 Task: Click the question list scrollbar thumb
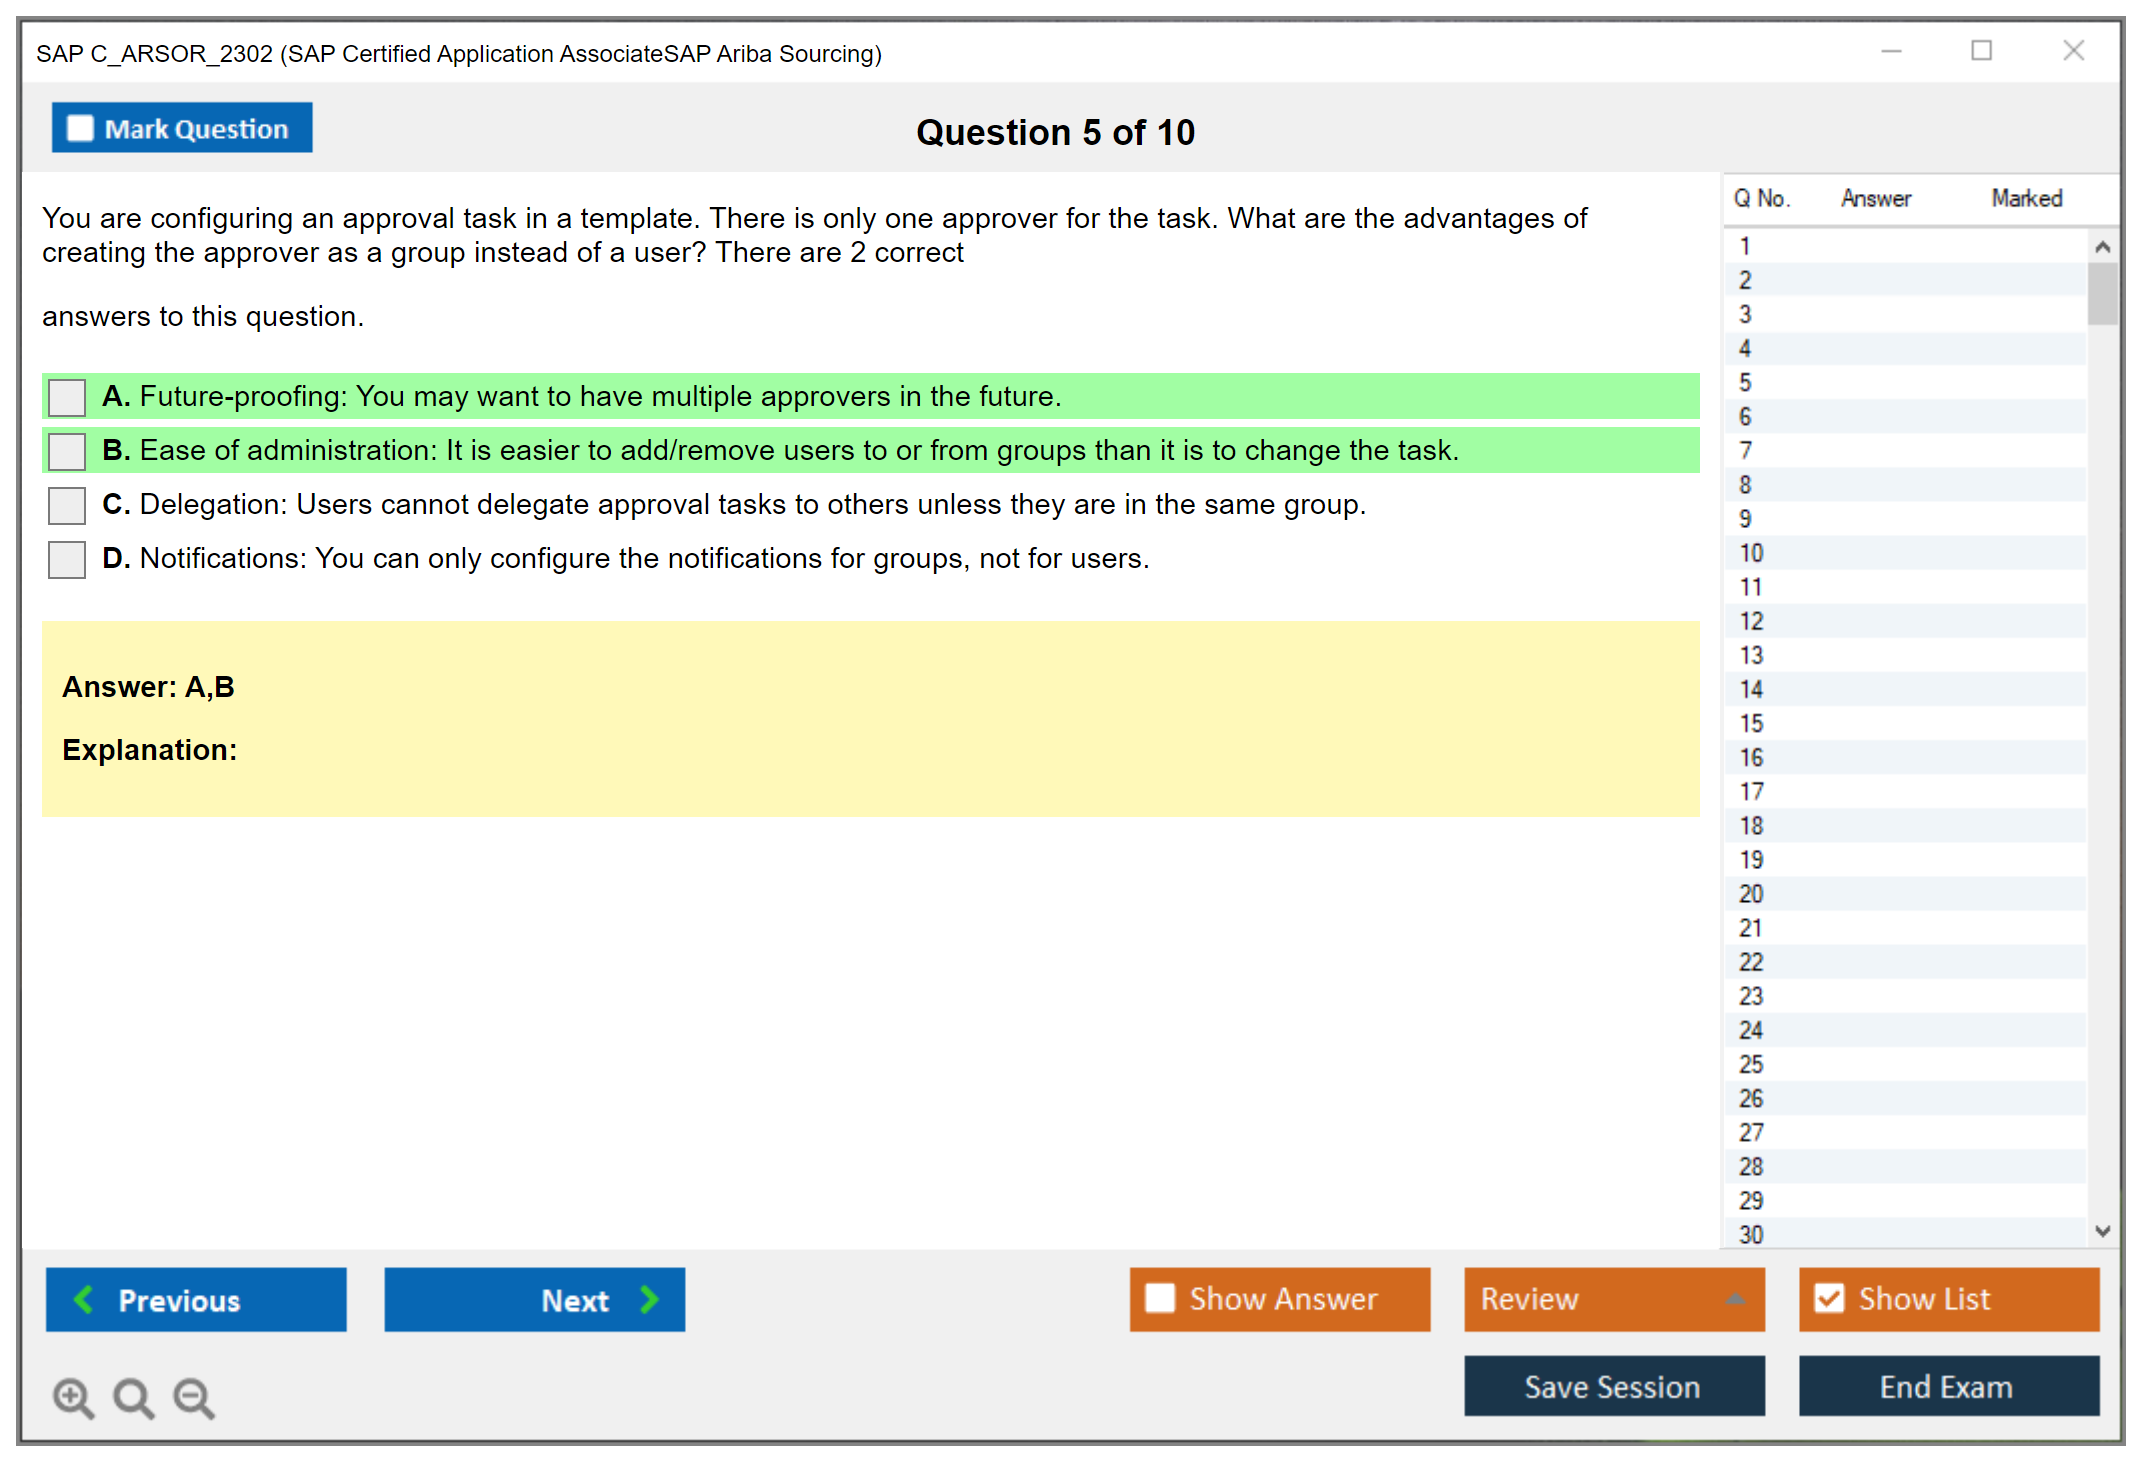click(2102, 293)
